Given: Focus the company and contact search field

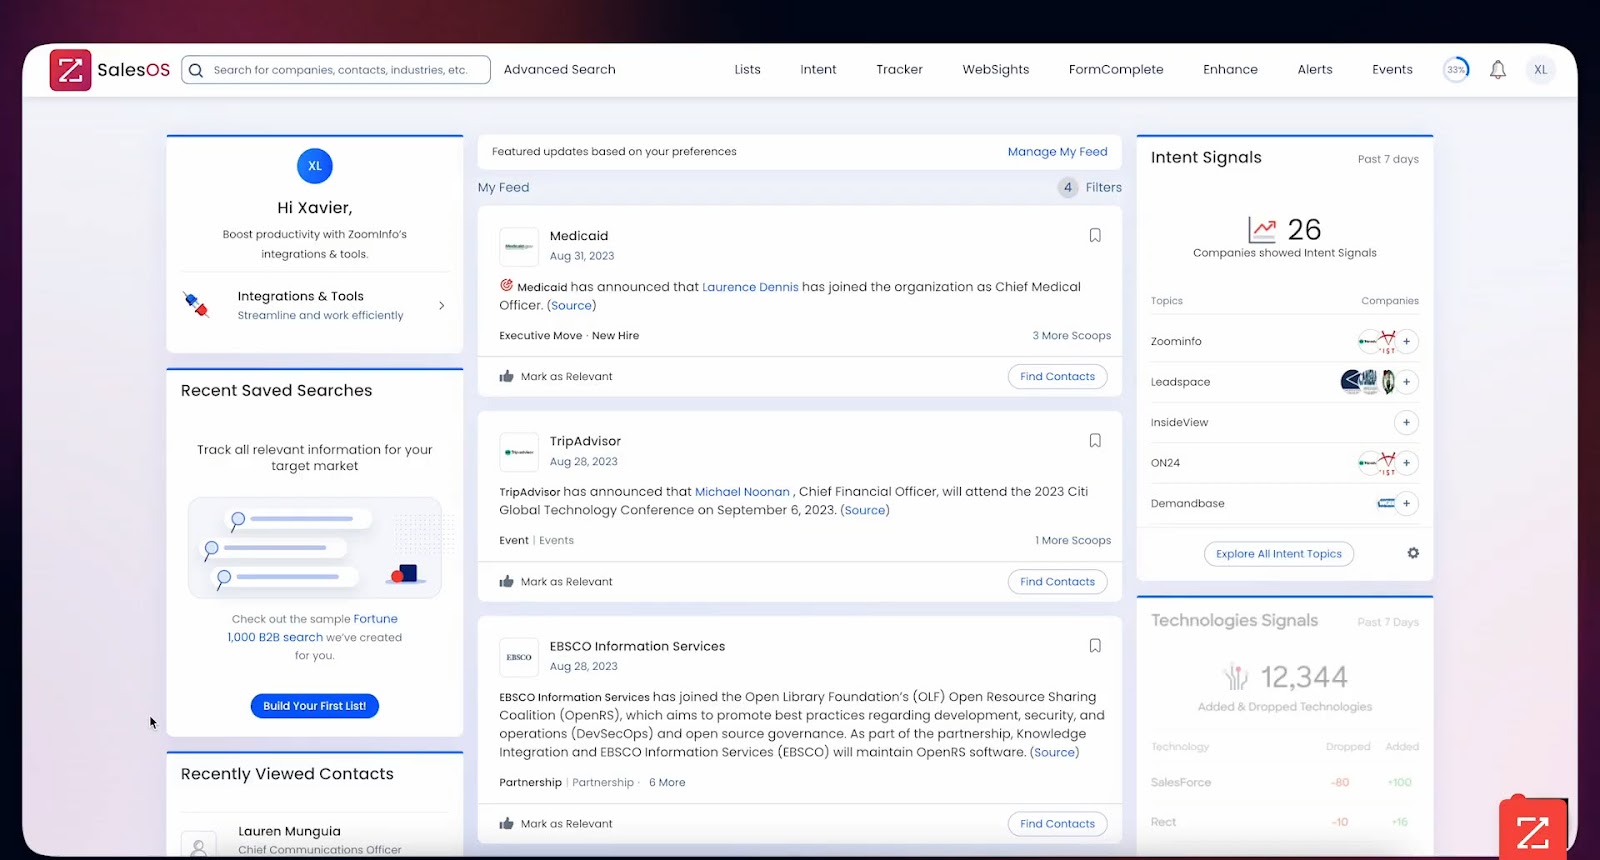Looking at the screenshot, I should point(336,70).
